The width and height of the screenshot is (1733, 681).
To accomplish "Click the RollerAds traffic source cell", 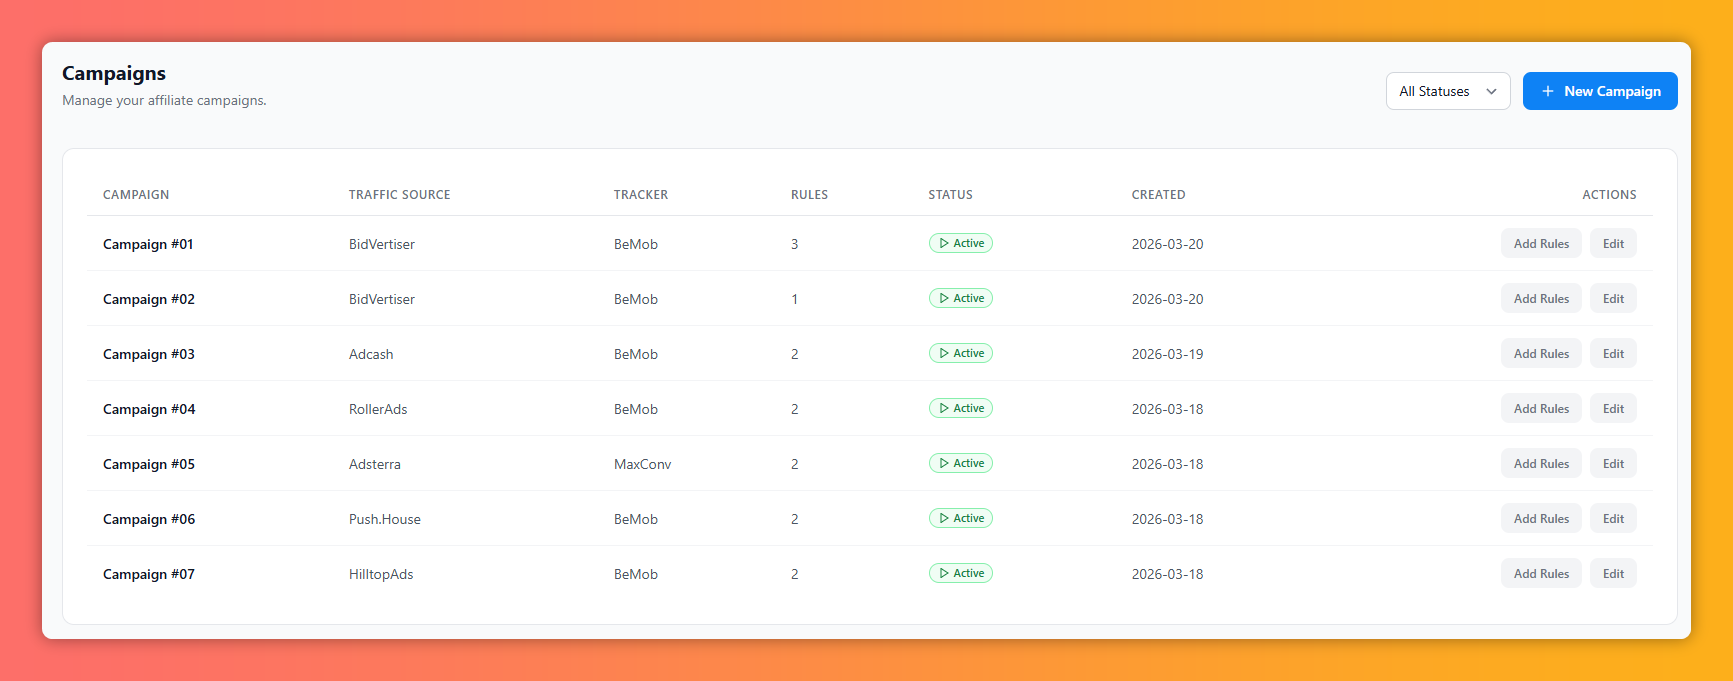I will tap(378, 409).
